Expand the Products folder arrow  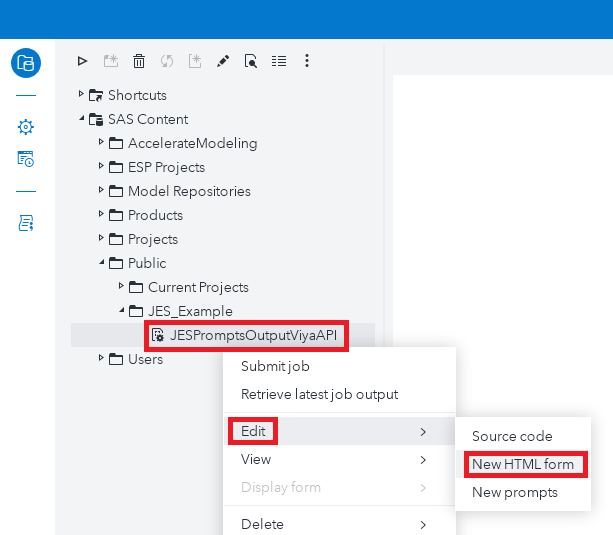click(101, 214)
